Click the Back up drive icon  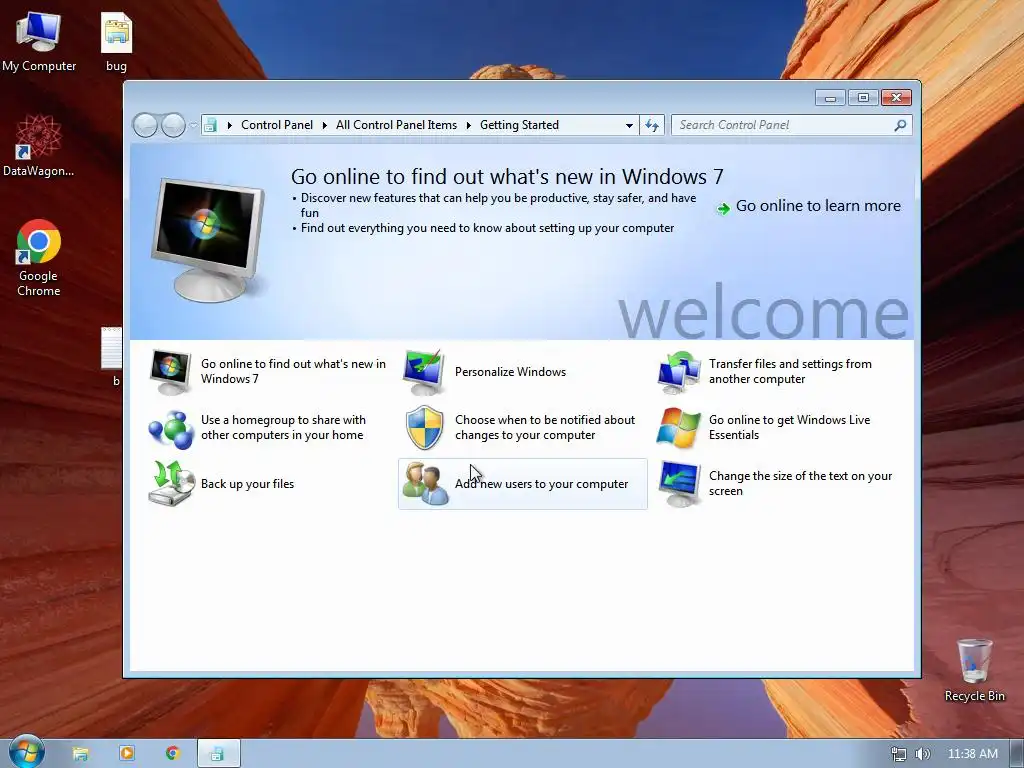(x=172, y=484)
